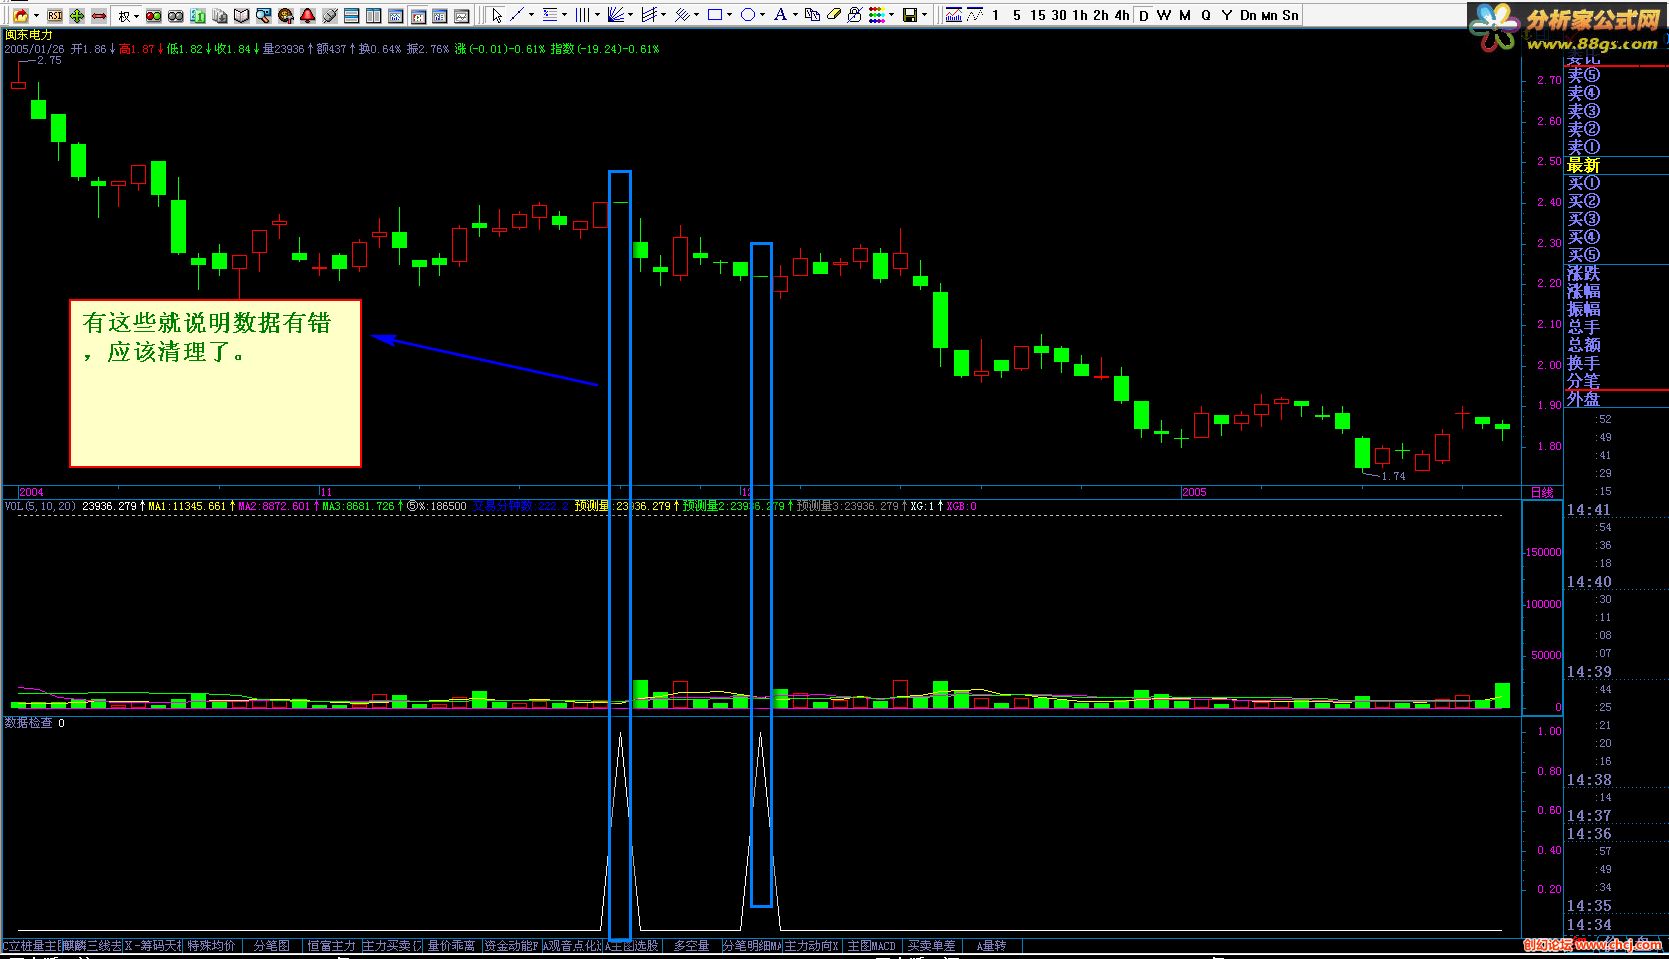Image resolution: width=1669 pixels, height=959 pixels.
Task: Select the M monthly period button
Action: coord(1185,15)
